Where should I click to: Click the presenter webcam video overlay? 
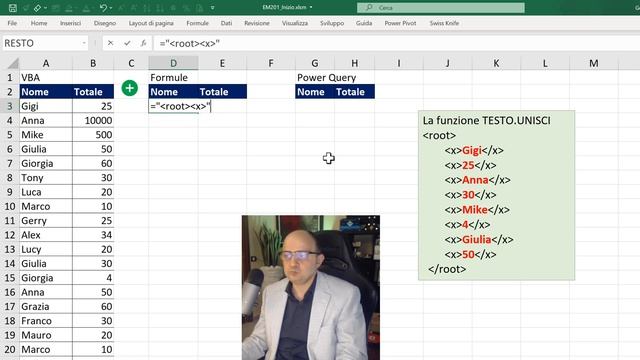pyautogui.click(x=311, y=287)
